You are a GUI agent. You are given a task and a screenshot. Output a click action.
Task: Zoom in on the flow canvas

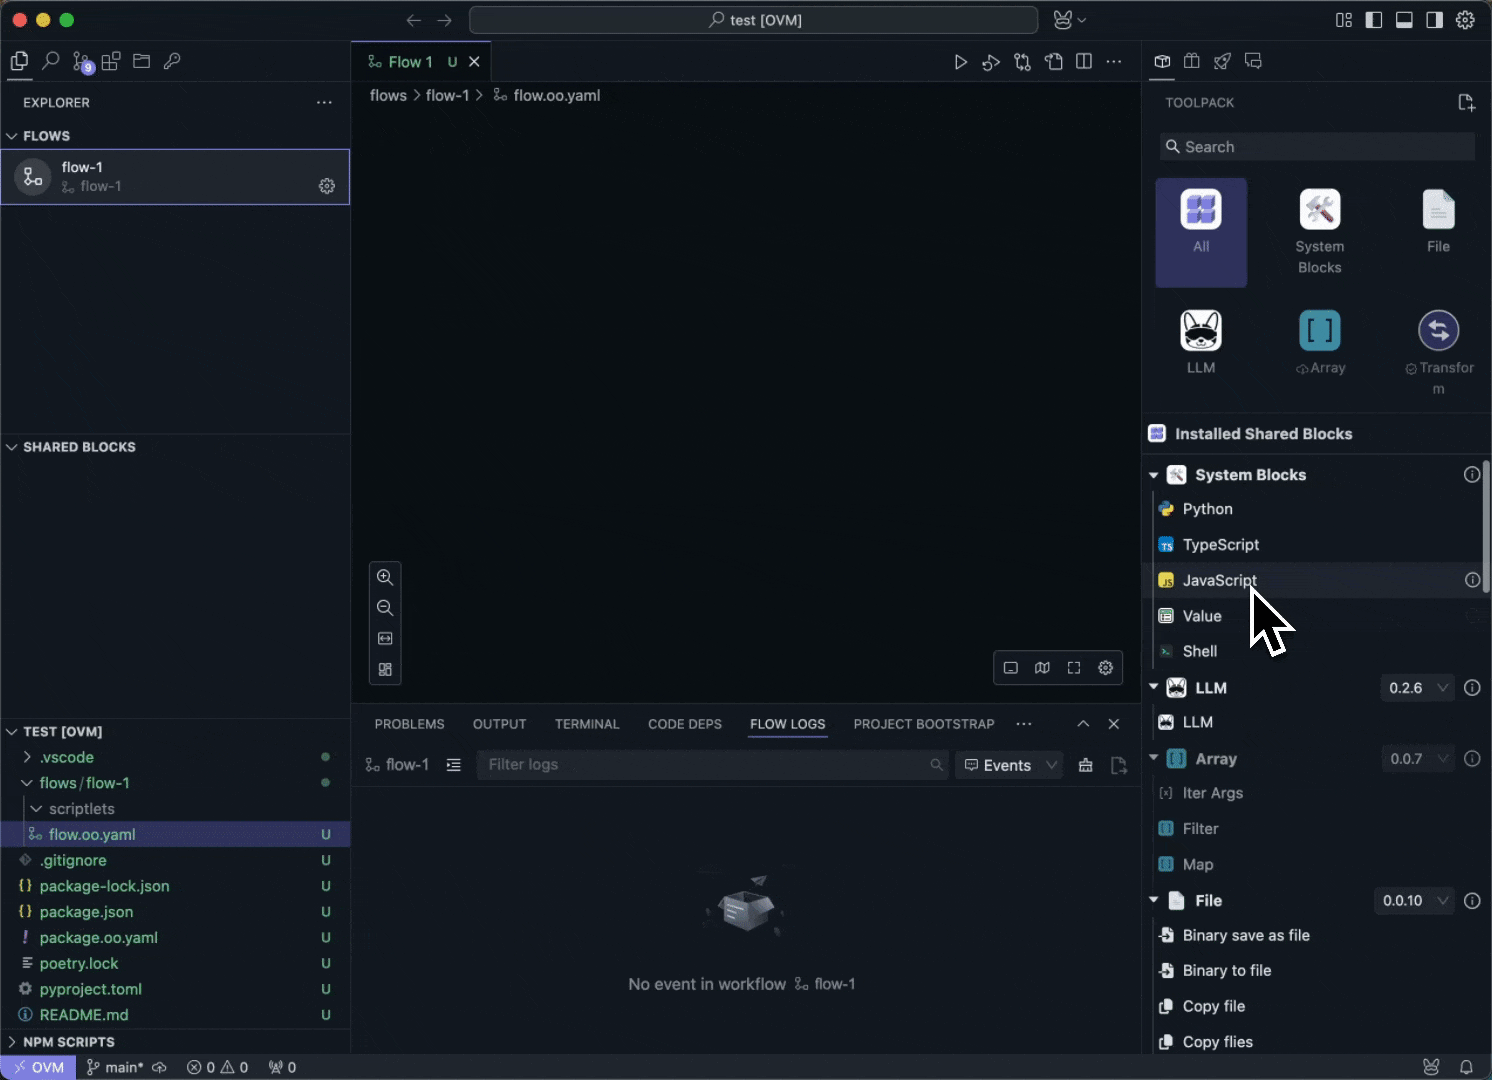[385, 577]
